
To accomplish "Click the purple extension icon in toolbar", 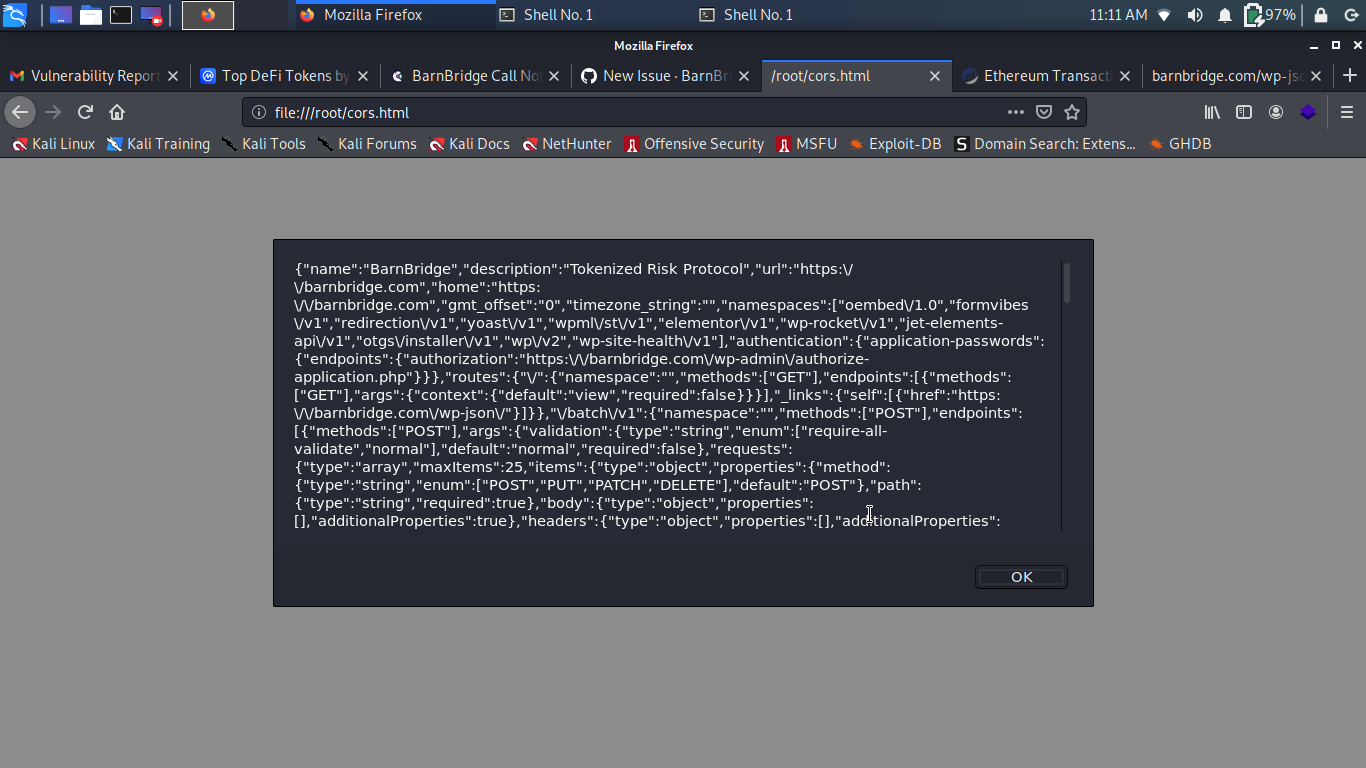I will pyautogui.click(x=1308, y=112).
